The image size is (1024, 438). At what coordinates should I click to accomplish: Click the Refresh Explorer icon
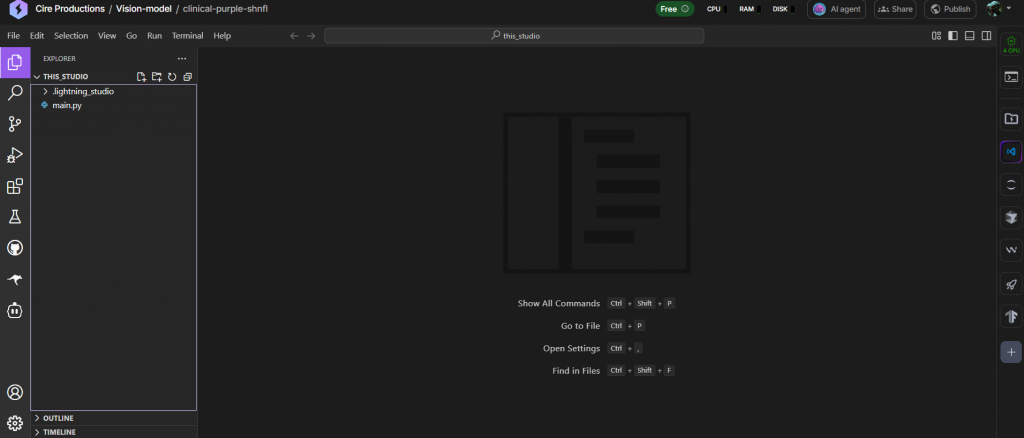pyautogui.click(x=172, y=76)
